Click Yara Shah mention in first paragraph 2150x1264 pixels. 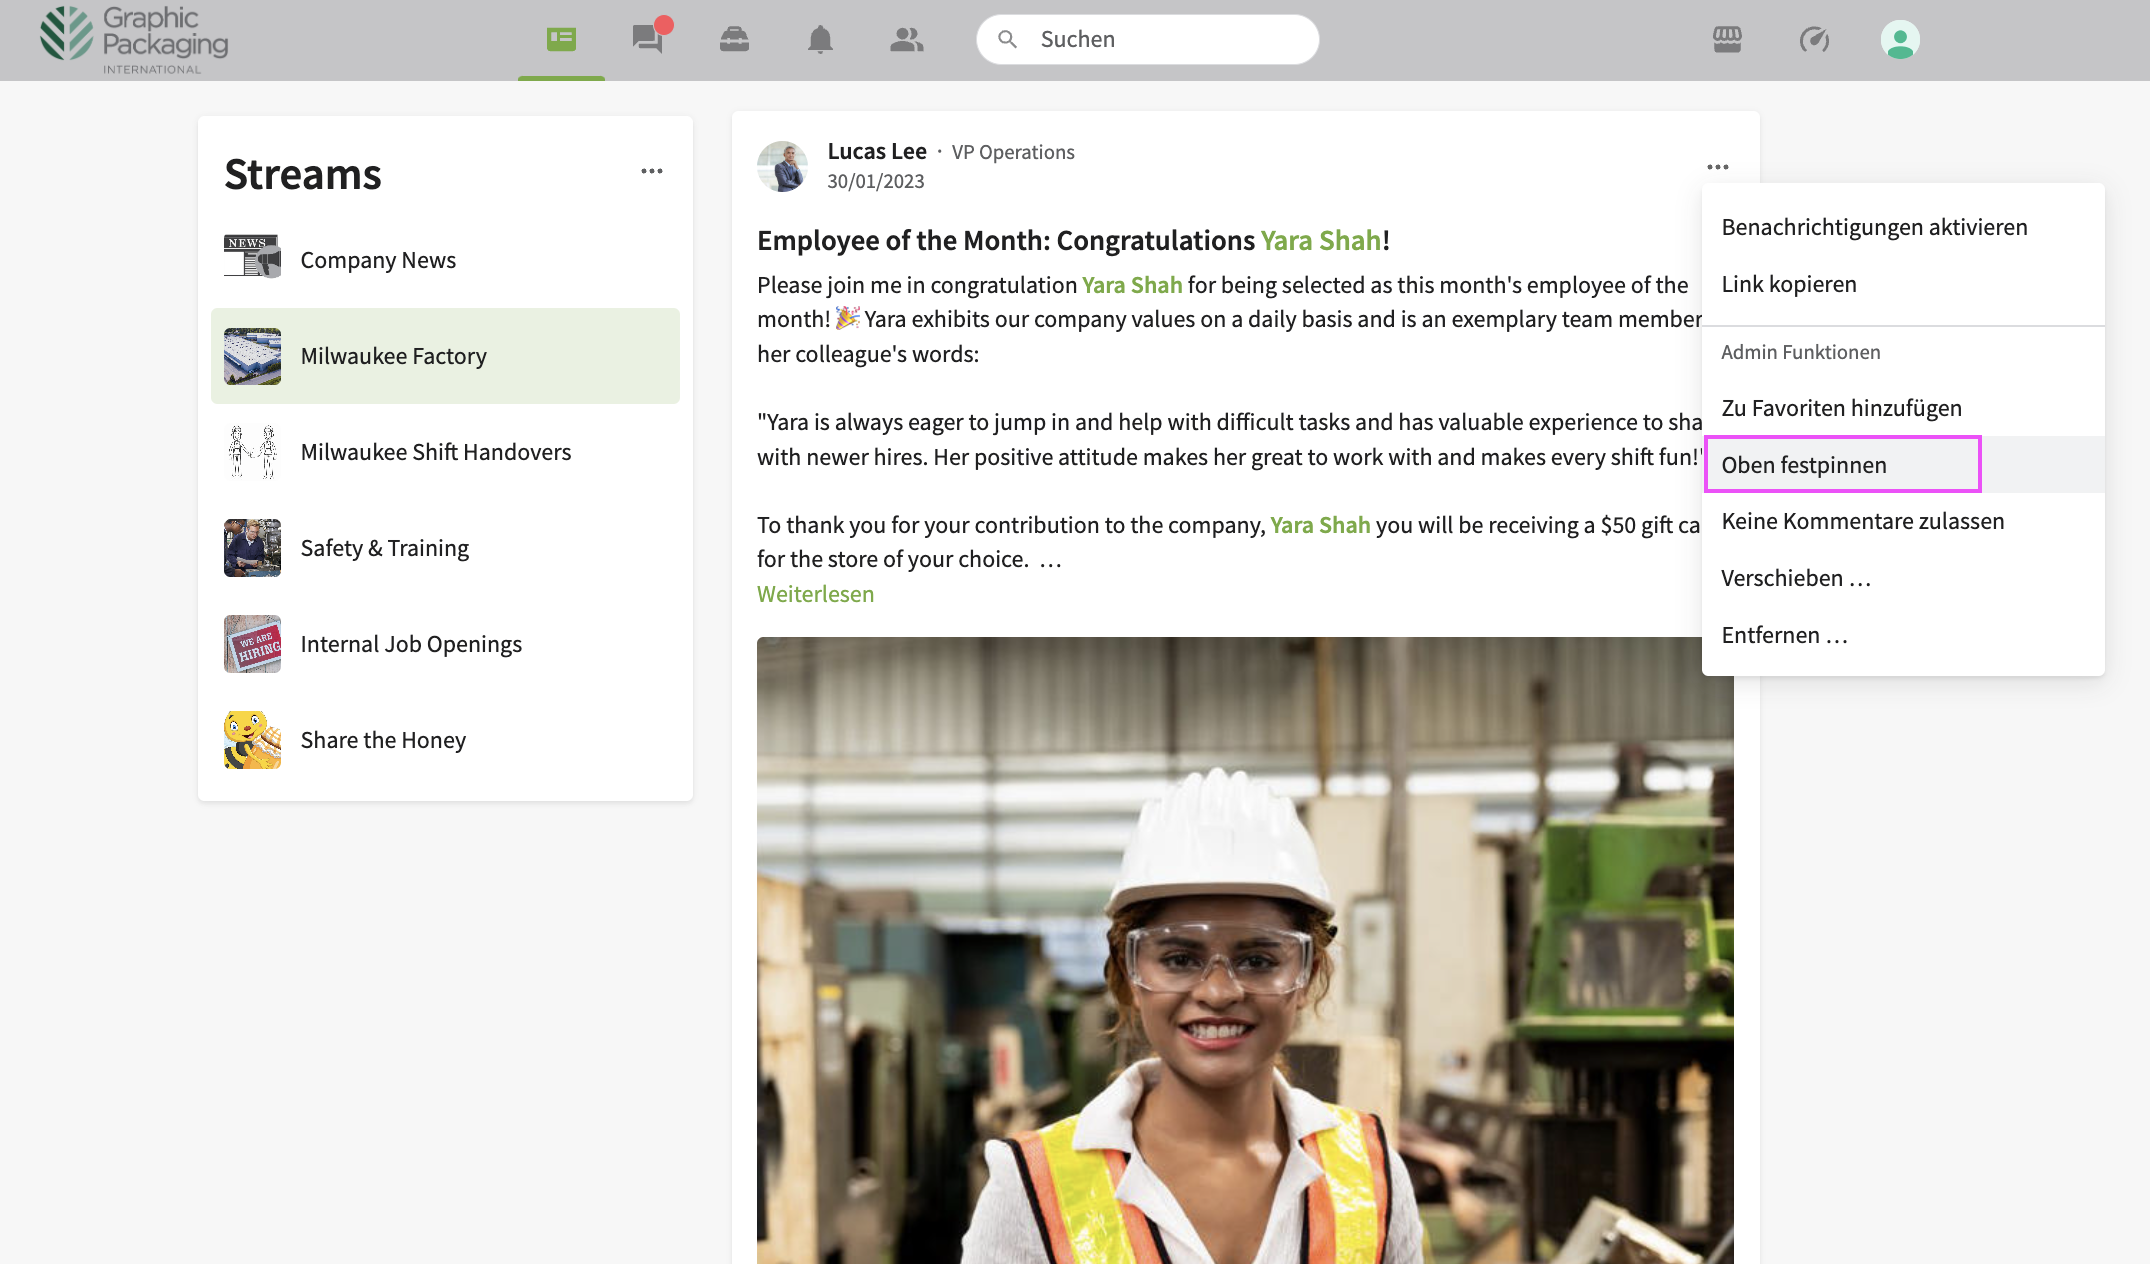[1132, 285]
